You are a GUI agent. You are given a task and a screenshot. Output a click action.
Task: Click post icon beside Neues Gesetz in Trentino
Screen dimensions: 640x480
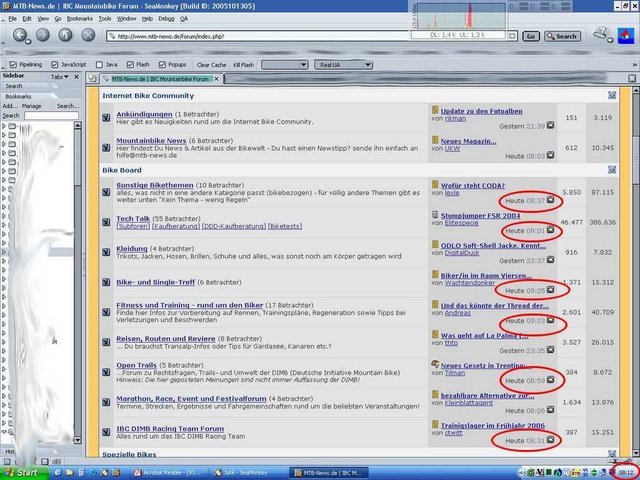(435, 364)
